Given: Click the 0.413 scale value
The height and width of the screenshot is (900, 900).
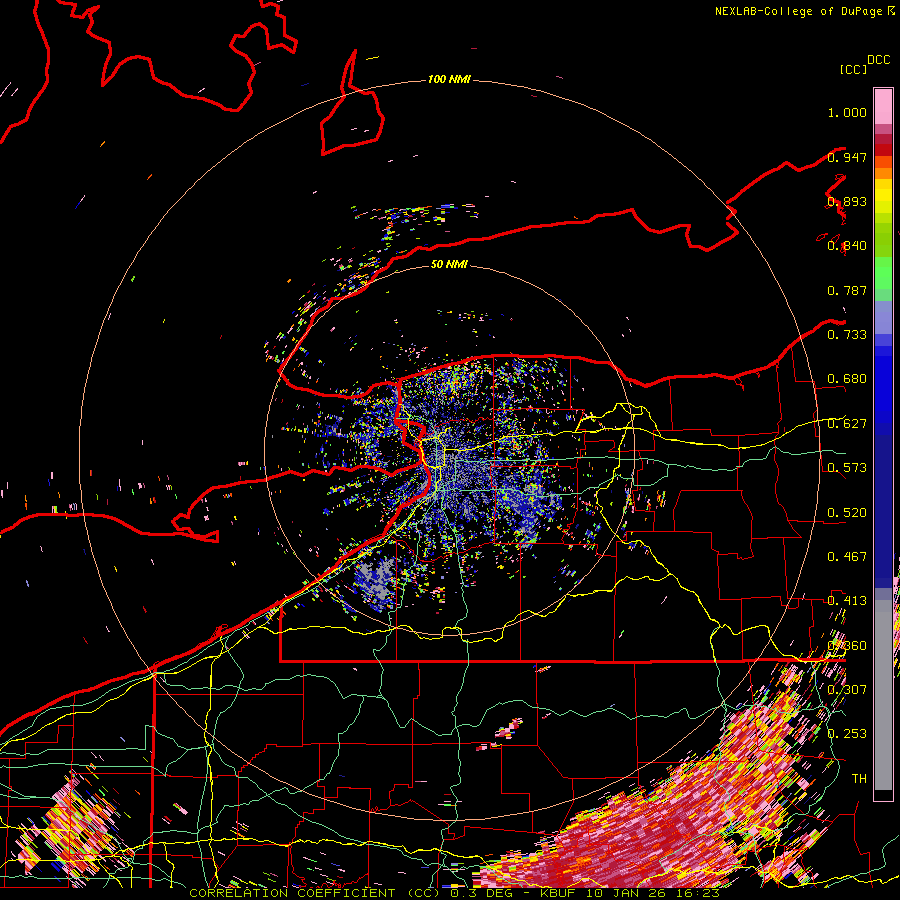Looking at the screenshot, I should [847, 601].
